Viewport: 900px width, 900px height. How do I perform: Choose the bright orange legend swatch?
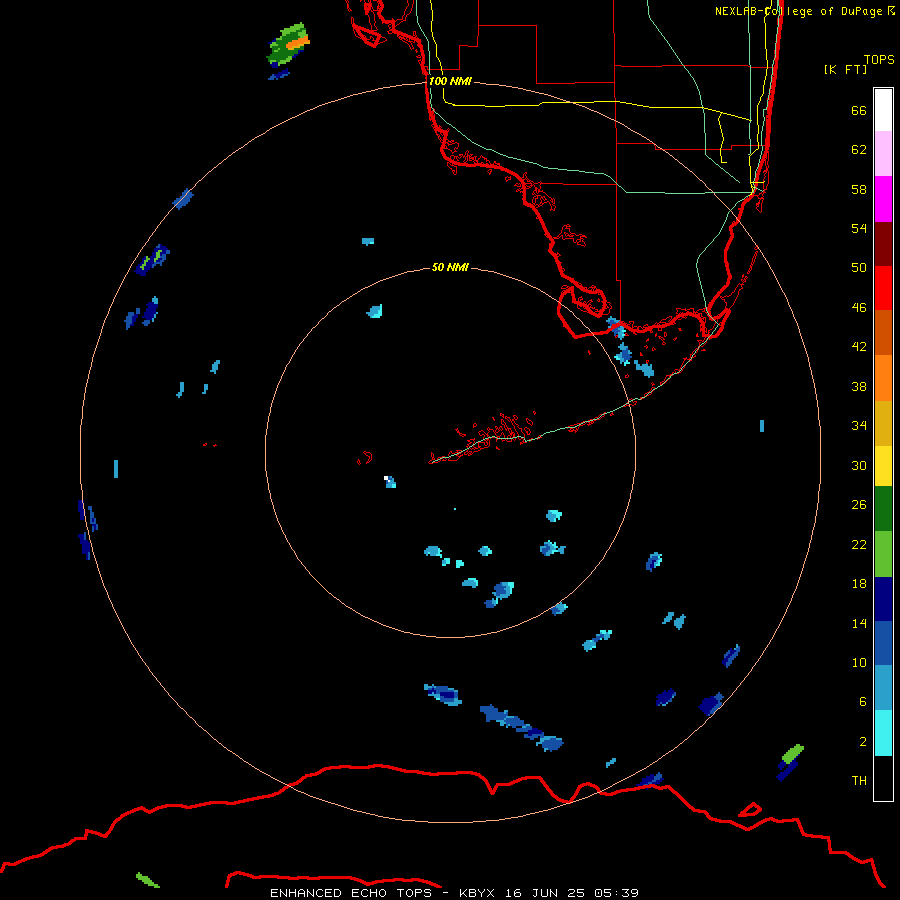point(883,378)
